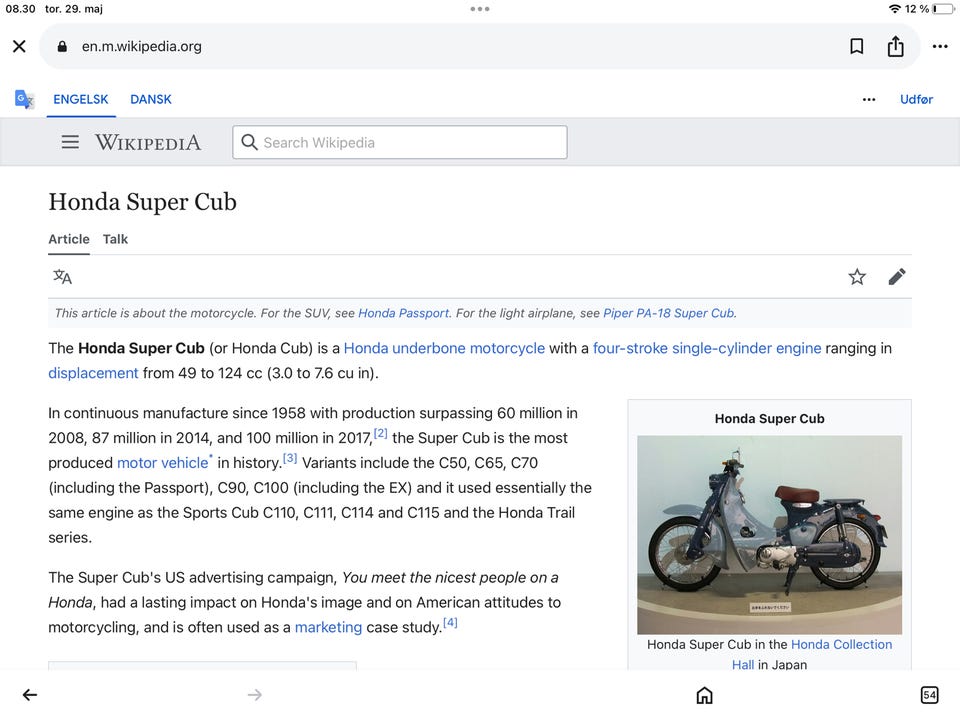Open the Talk tab

115,239
